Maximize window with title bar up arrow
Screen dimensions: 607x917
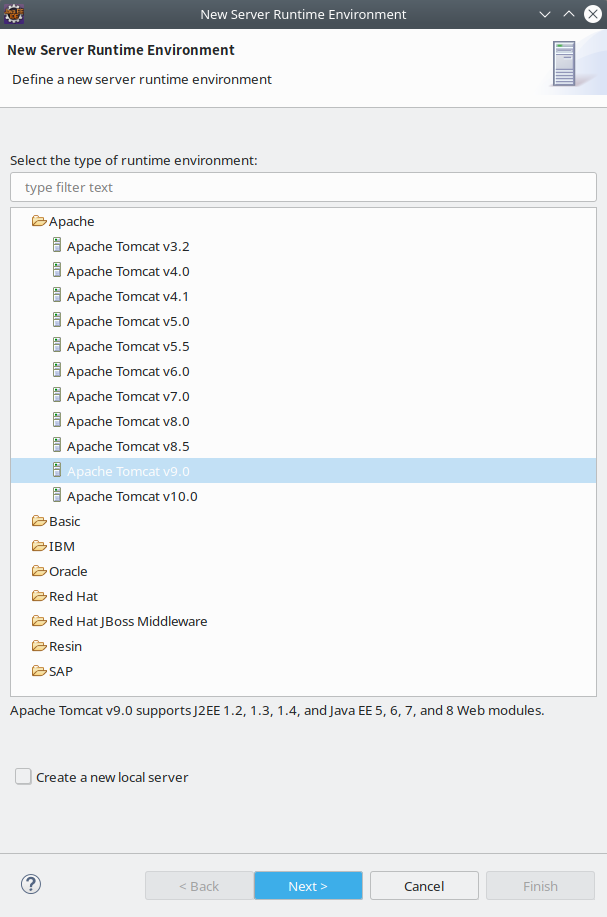[x=568, y=14]
